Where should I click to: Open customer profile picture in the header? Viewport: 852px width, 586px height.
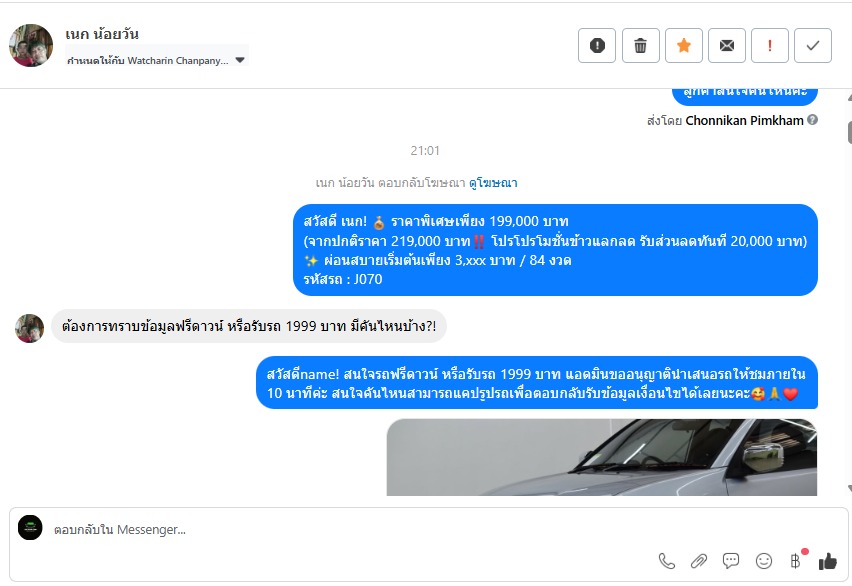[x=31, y=46]
